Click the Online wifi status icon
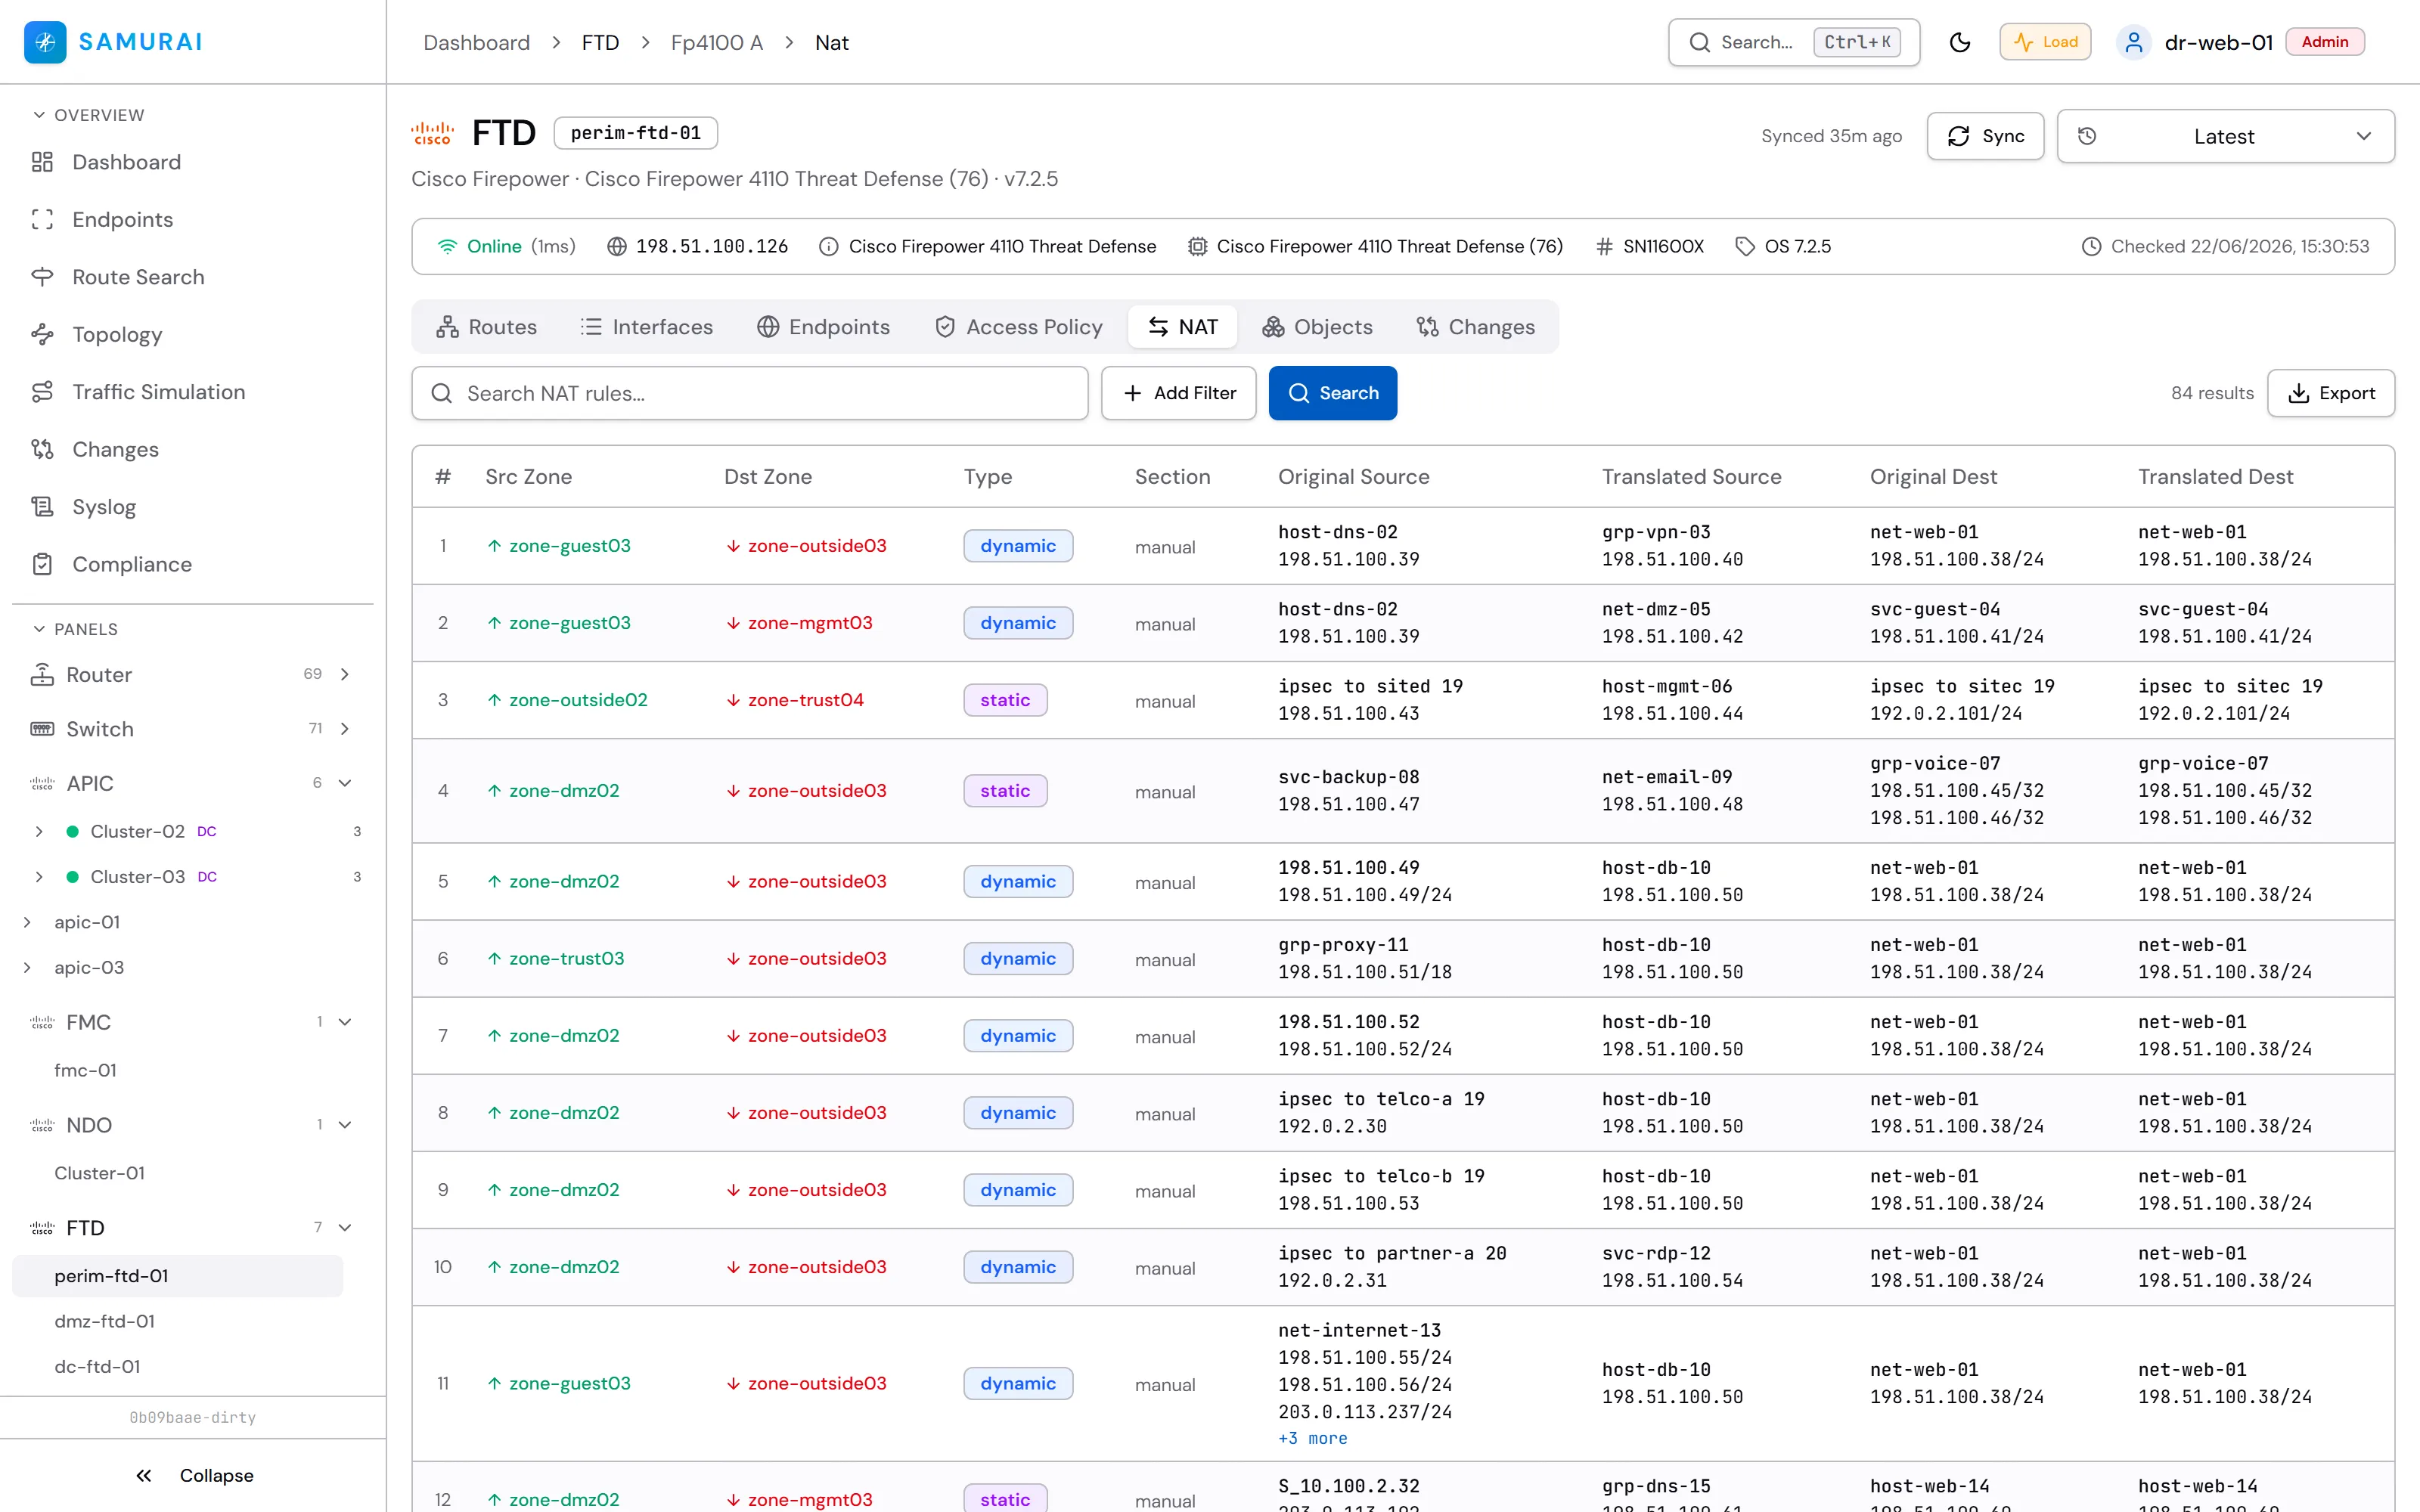This screenshot has height=1512, width=2420. (447, 246)
